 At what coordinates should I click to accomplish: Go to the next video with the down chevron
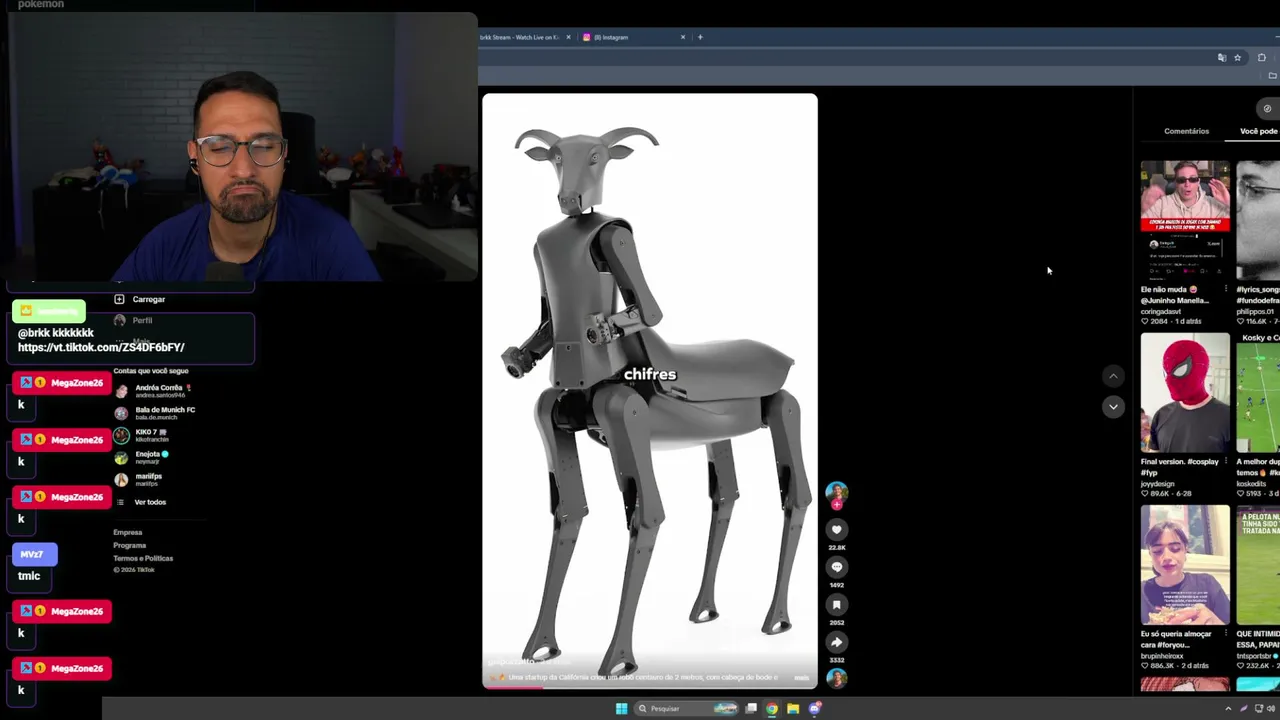point(1113,407)
